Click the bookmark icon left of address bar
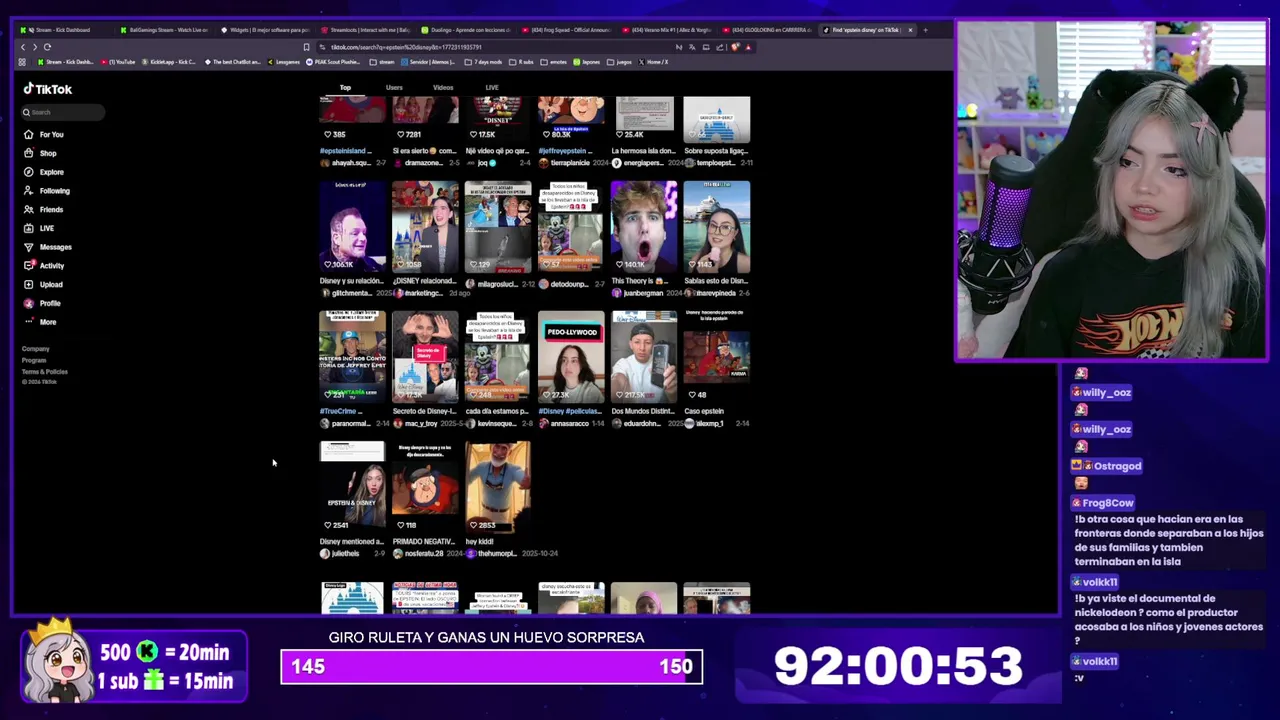The height and width of the screenshot is (720, 1280). point(306,47)
